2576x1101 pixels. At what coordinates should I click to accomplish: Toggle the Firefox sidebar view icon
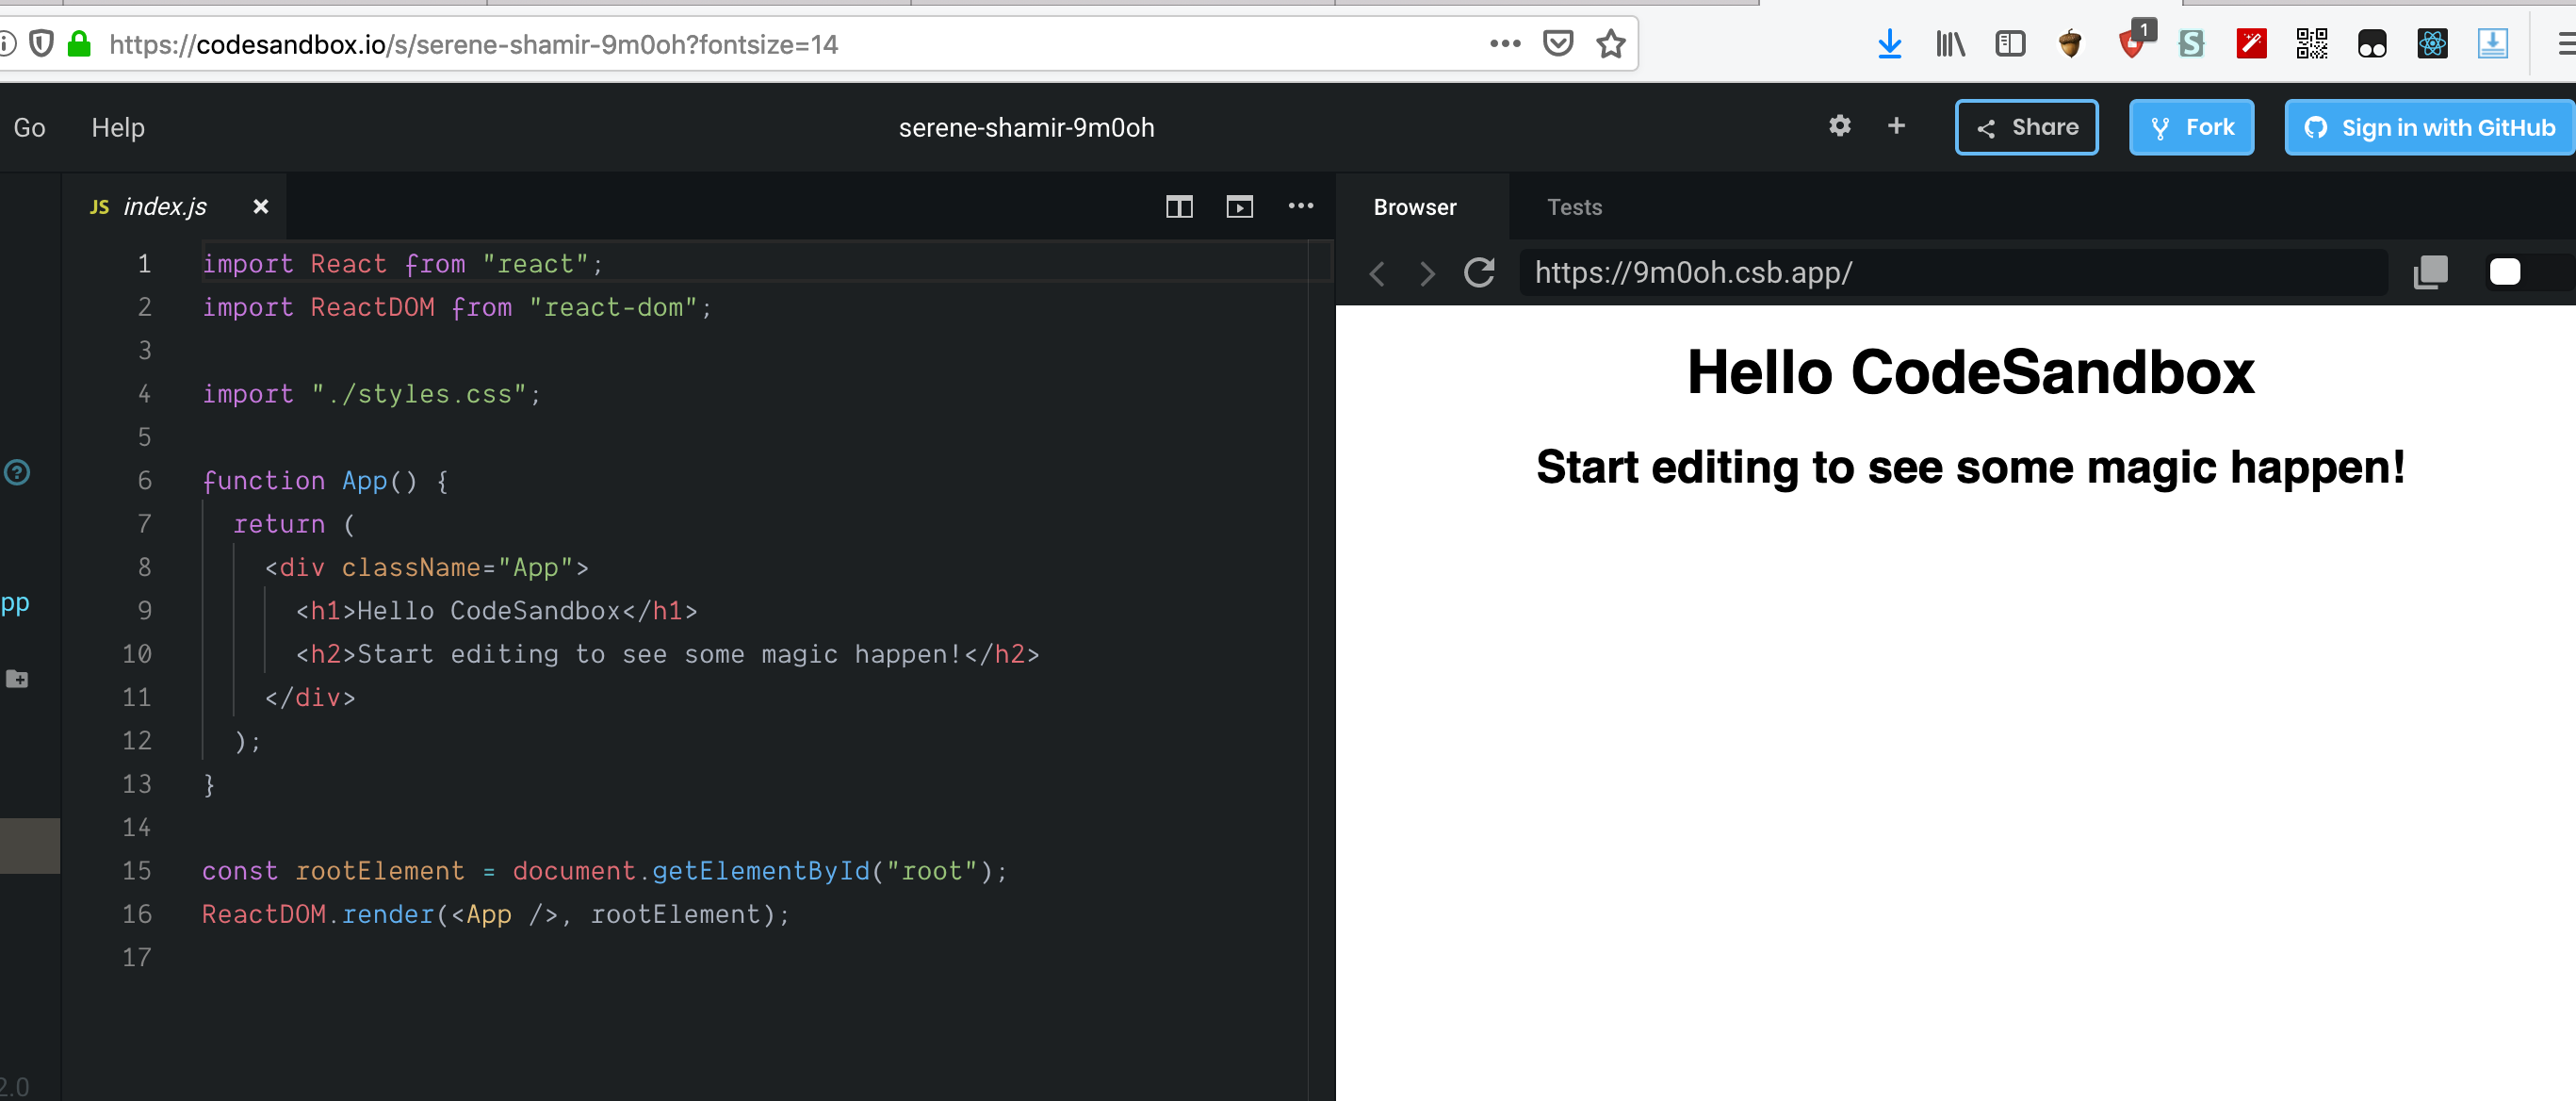click(2010, 44)
